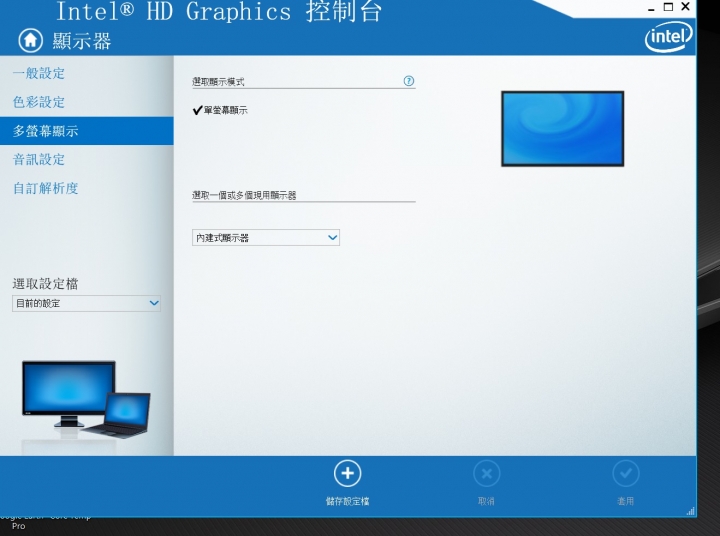Open the 內建式顯示器 display dropdown
720x536 pixels.
click(x=266, y=237)
